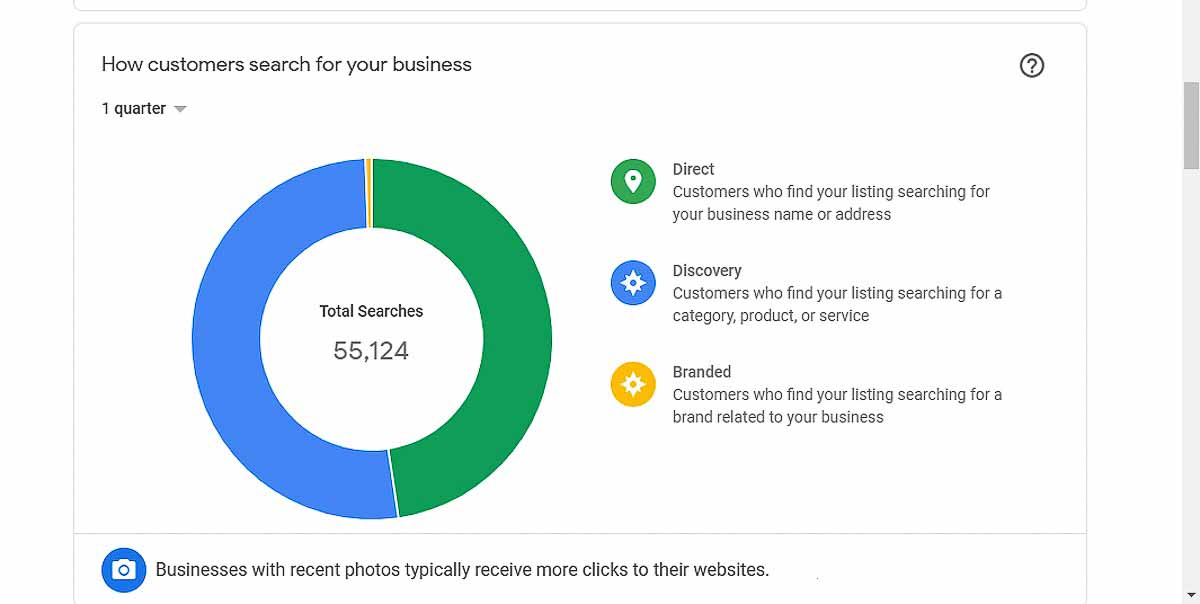Click the How customers search heading
1200x604 pixels.
287,64
